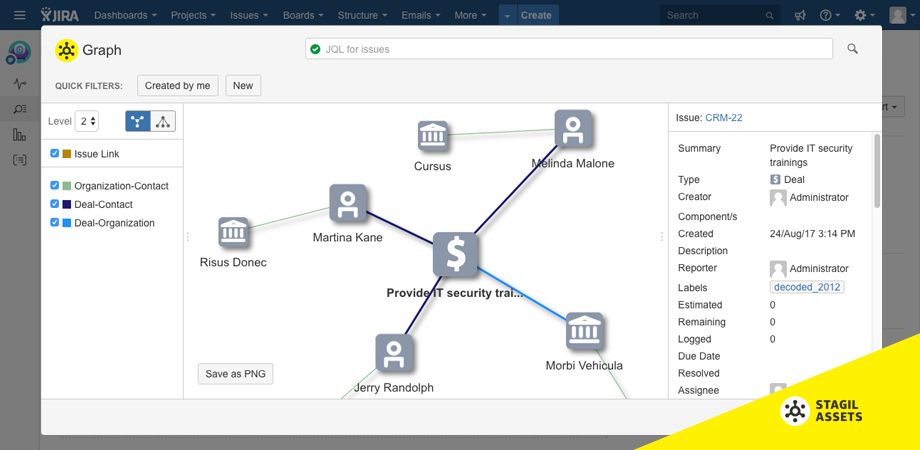This screenshot has height=450, width=920.
Task: Toggle the Issue Link checkbox
Action: click(x=55, y=153)
